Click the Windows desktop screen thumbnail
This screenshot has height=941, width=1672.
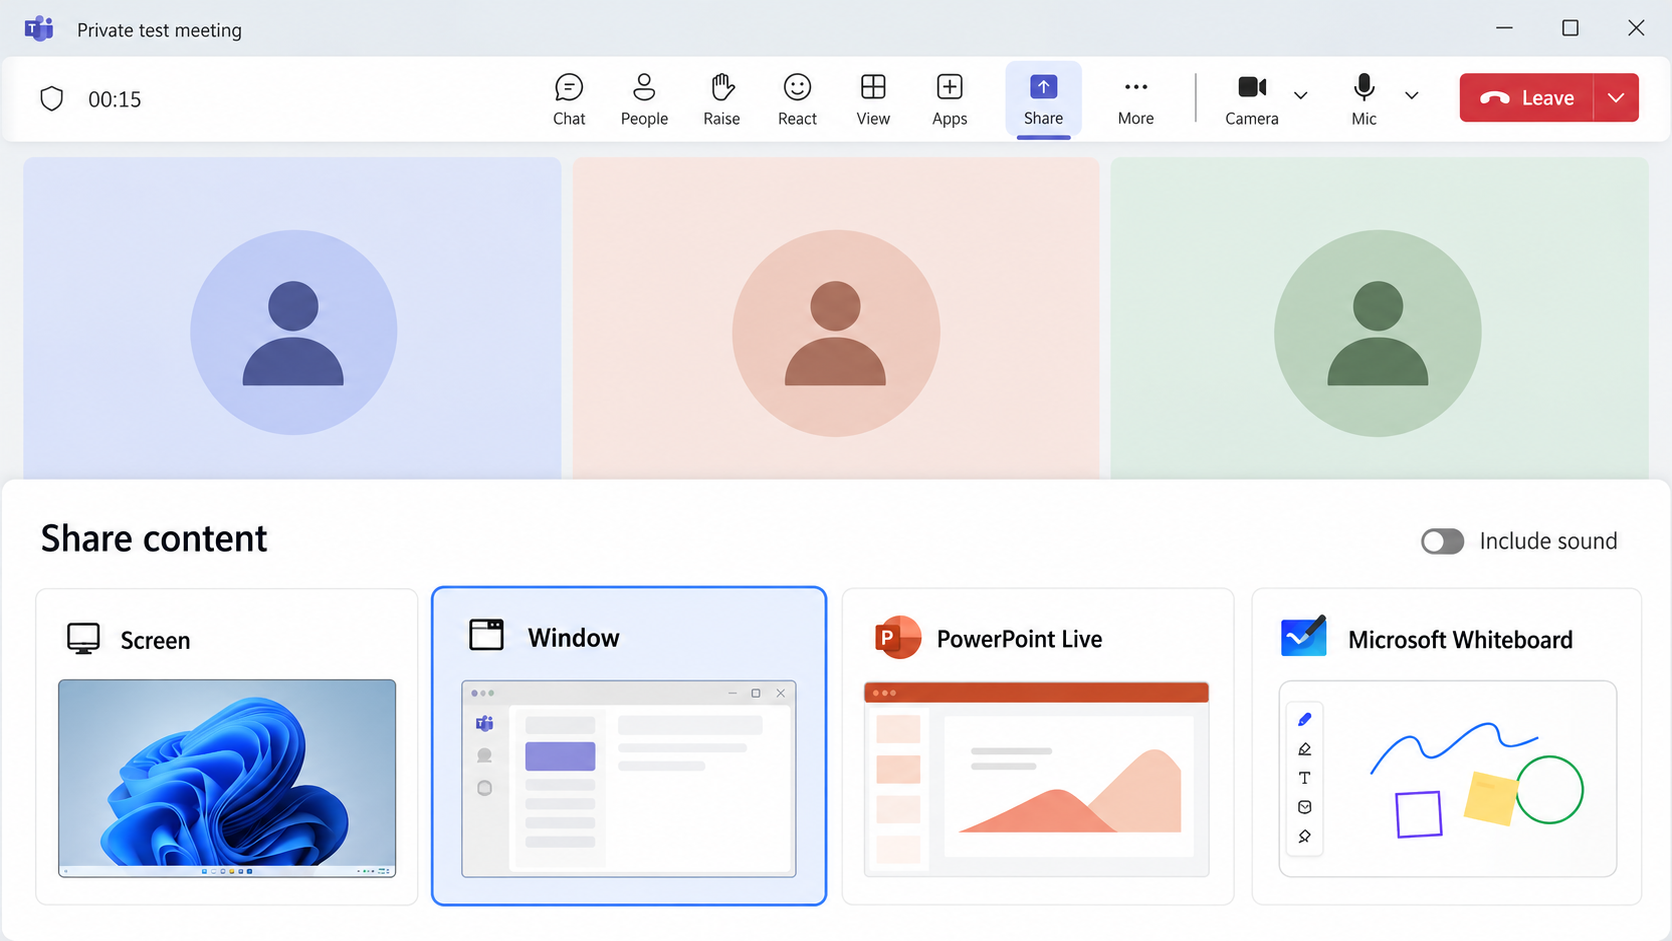[x=227, y=778]
